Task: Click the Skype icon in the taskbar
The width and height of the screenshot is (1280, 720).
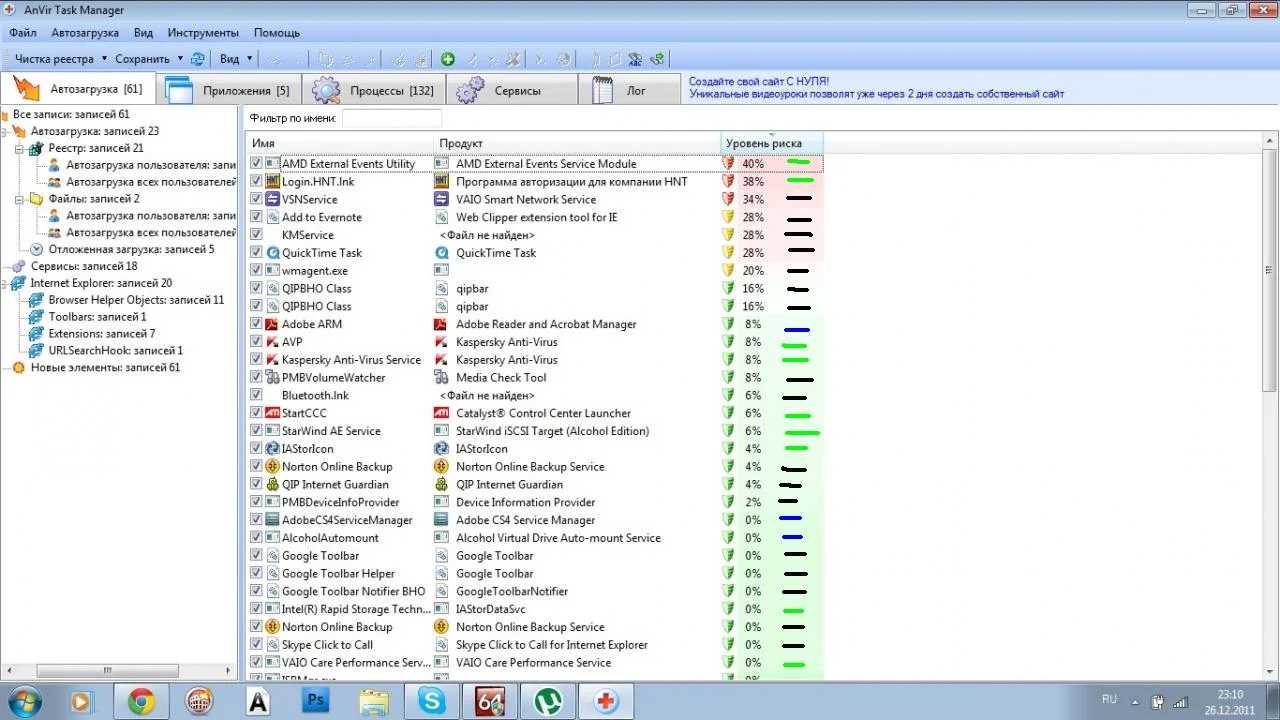Action: click(x=432, y=701)
